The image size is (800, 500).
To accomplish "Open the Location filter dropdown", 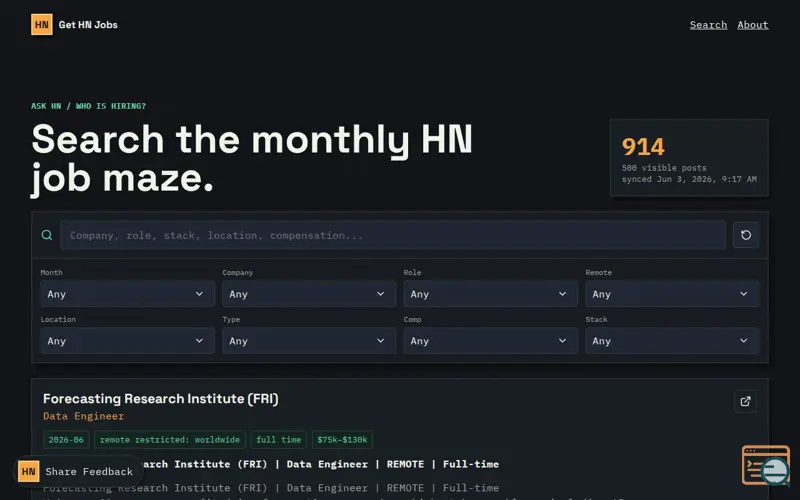I will [127, 341].
